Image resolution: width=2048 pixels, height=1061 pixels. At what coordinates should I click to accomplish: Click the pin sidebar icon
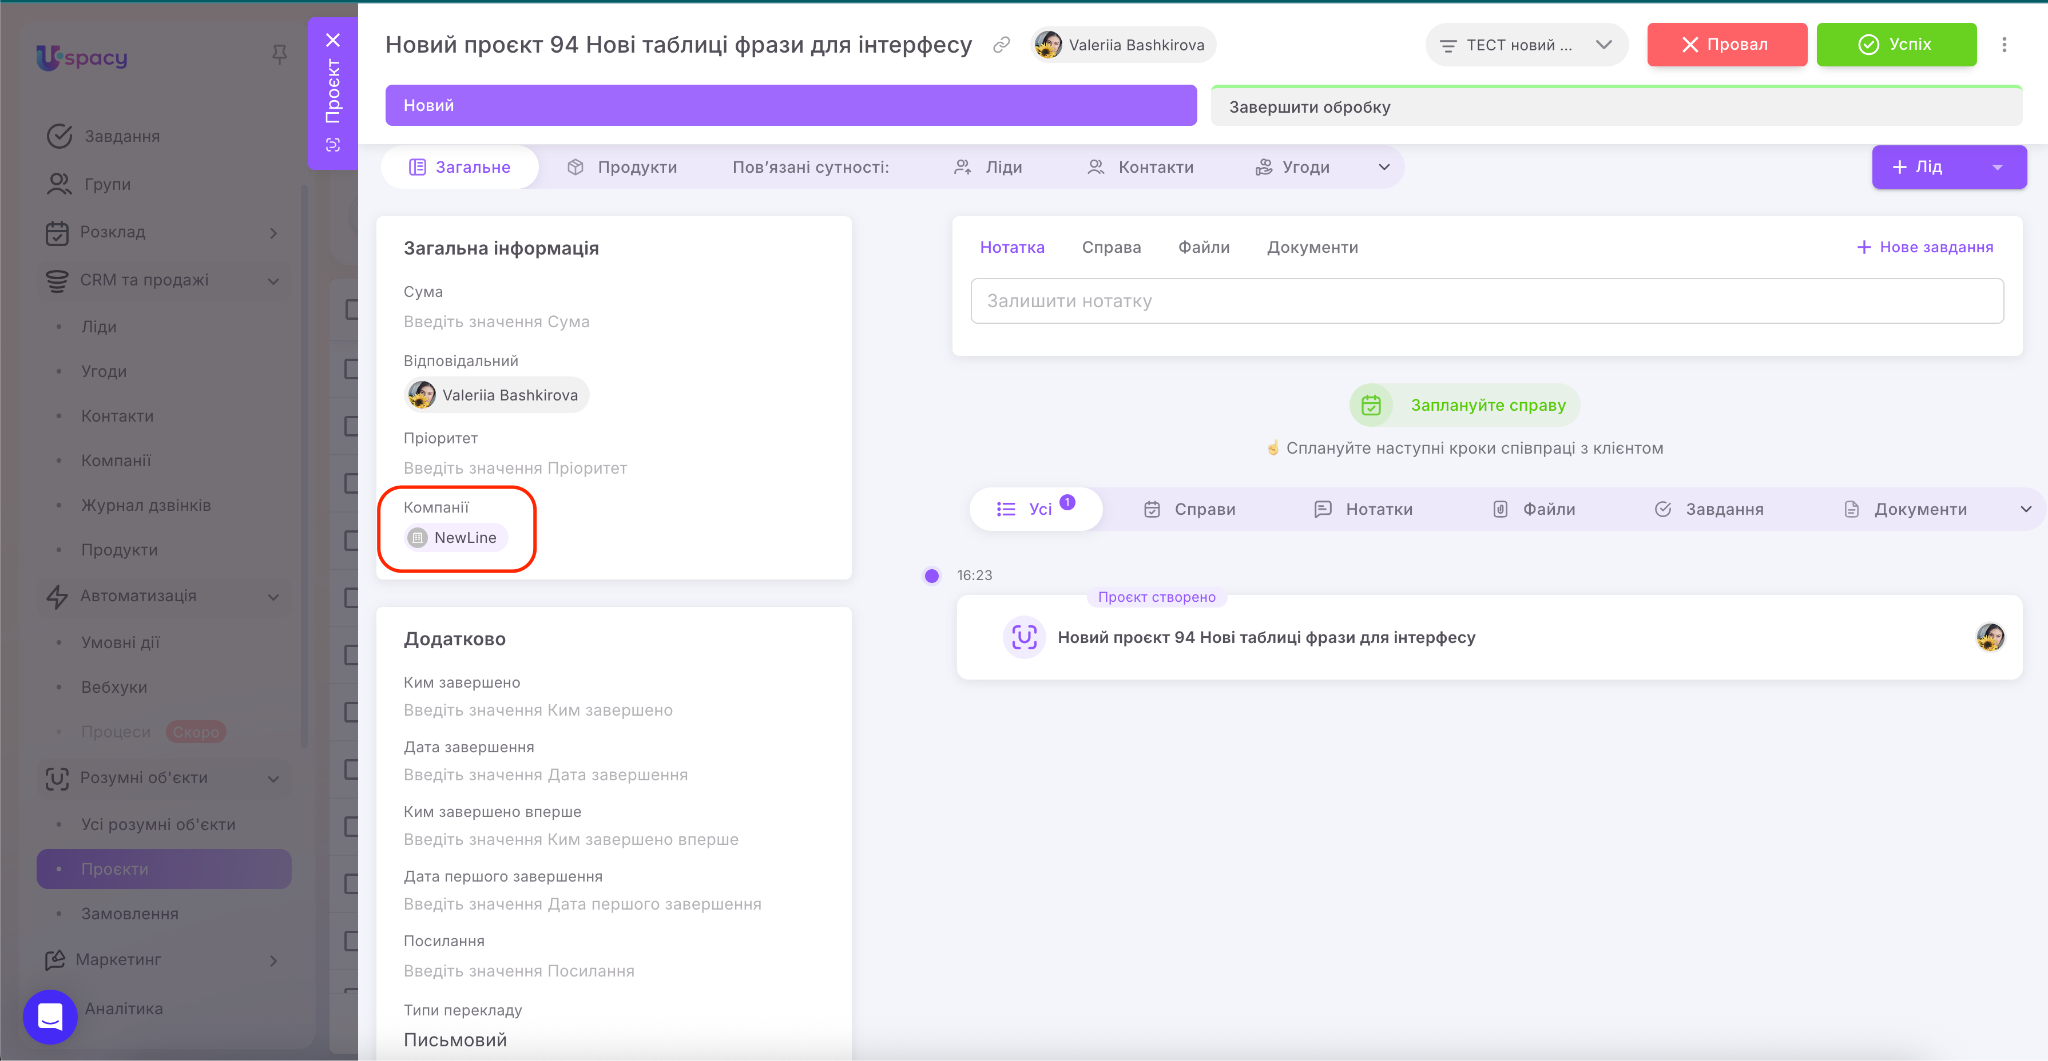pyautogui.click(x=280, y=55)
